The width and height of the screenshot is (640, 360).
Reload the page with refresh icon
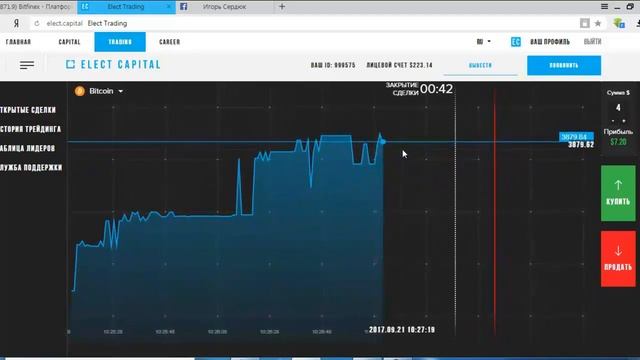pos(37,23)
